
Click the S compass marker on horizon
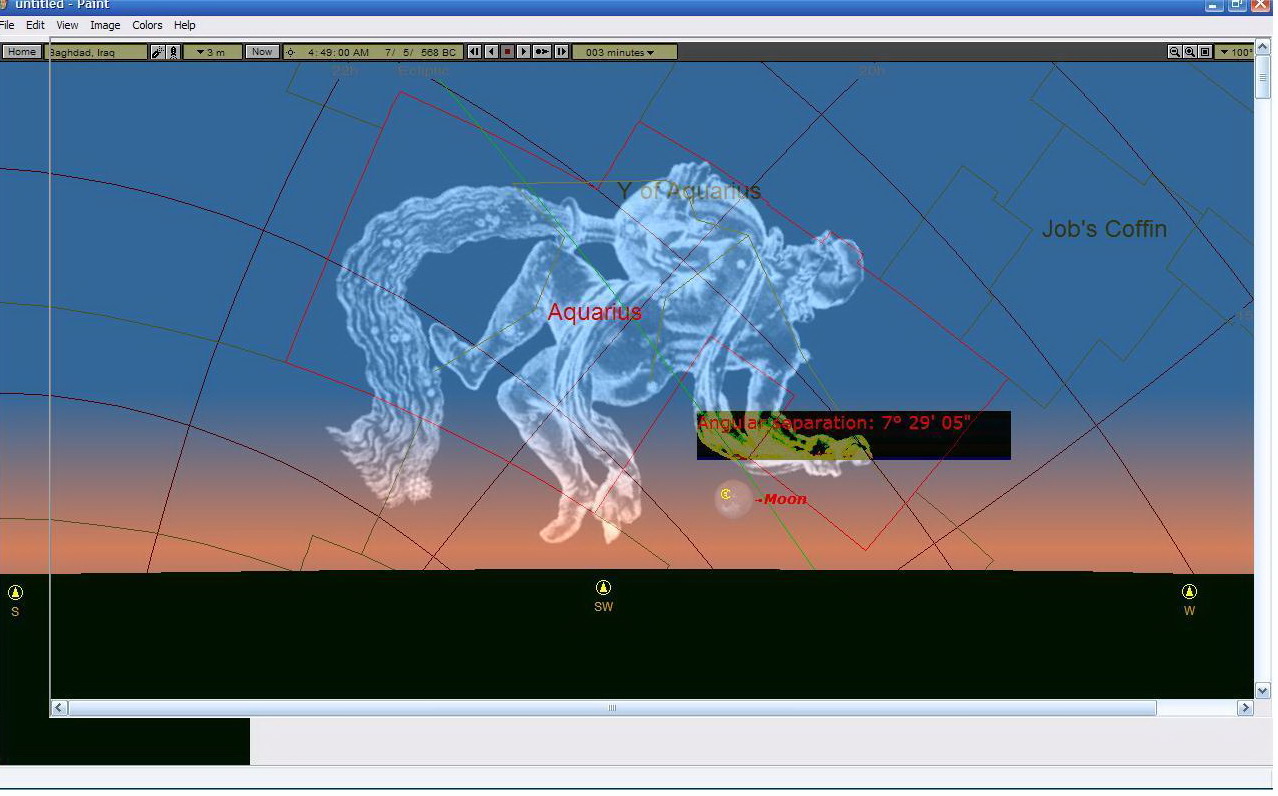15,592
